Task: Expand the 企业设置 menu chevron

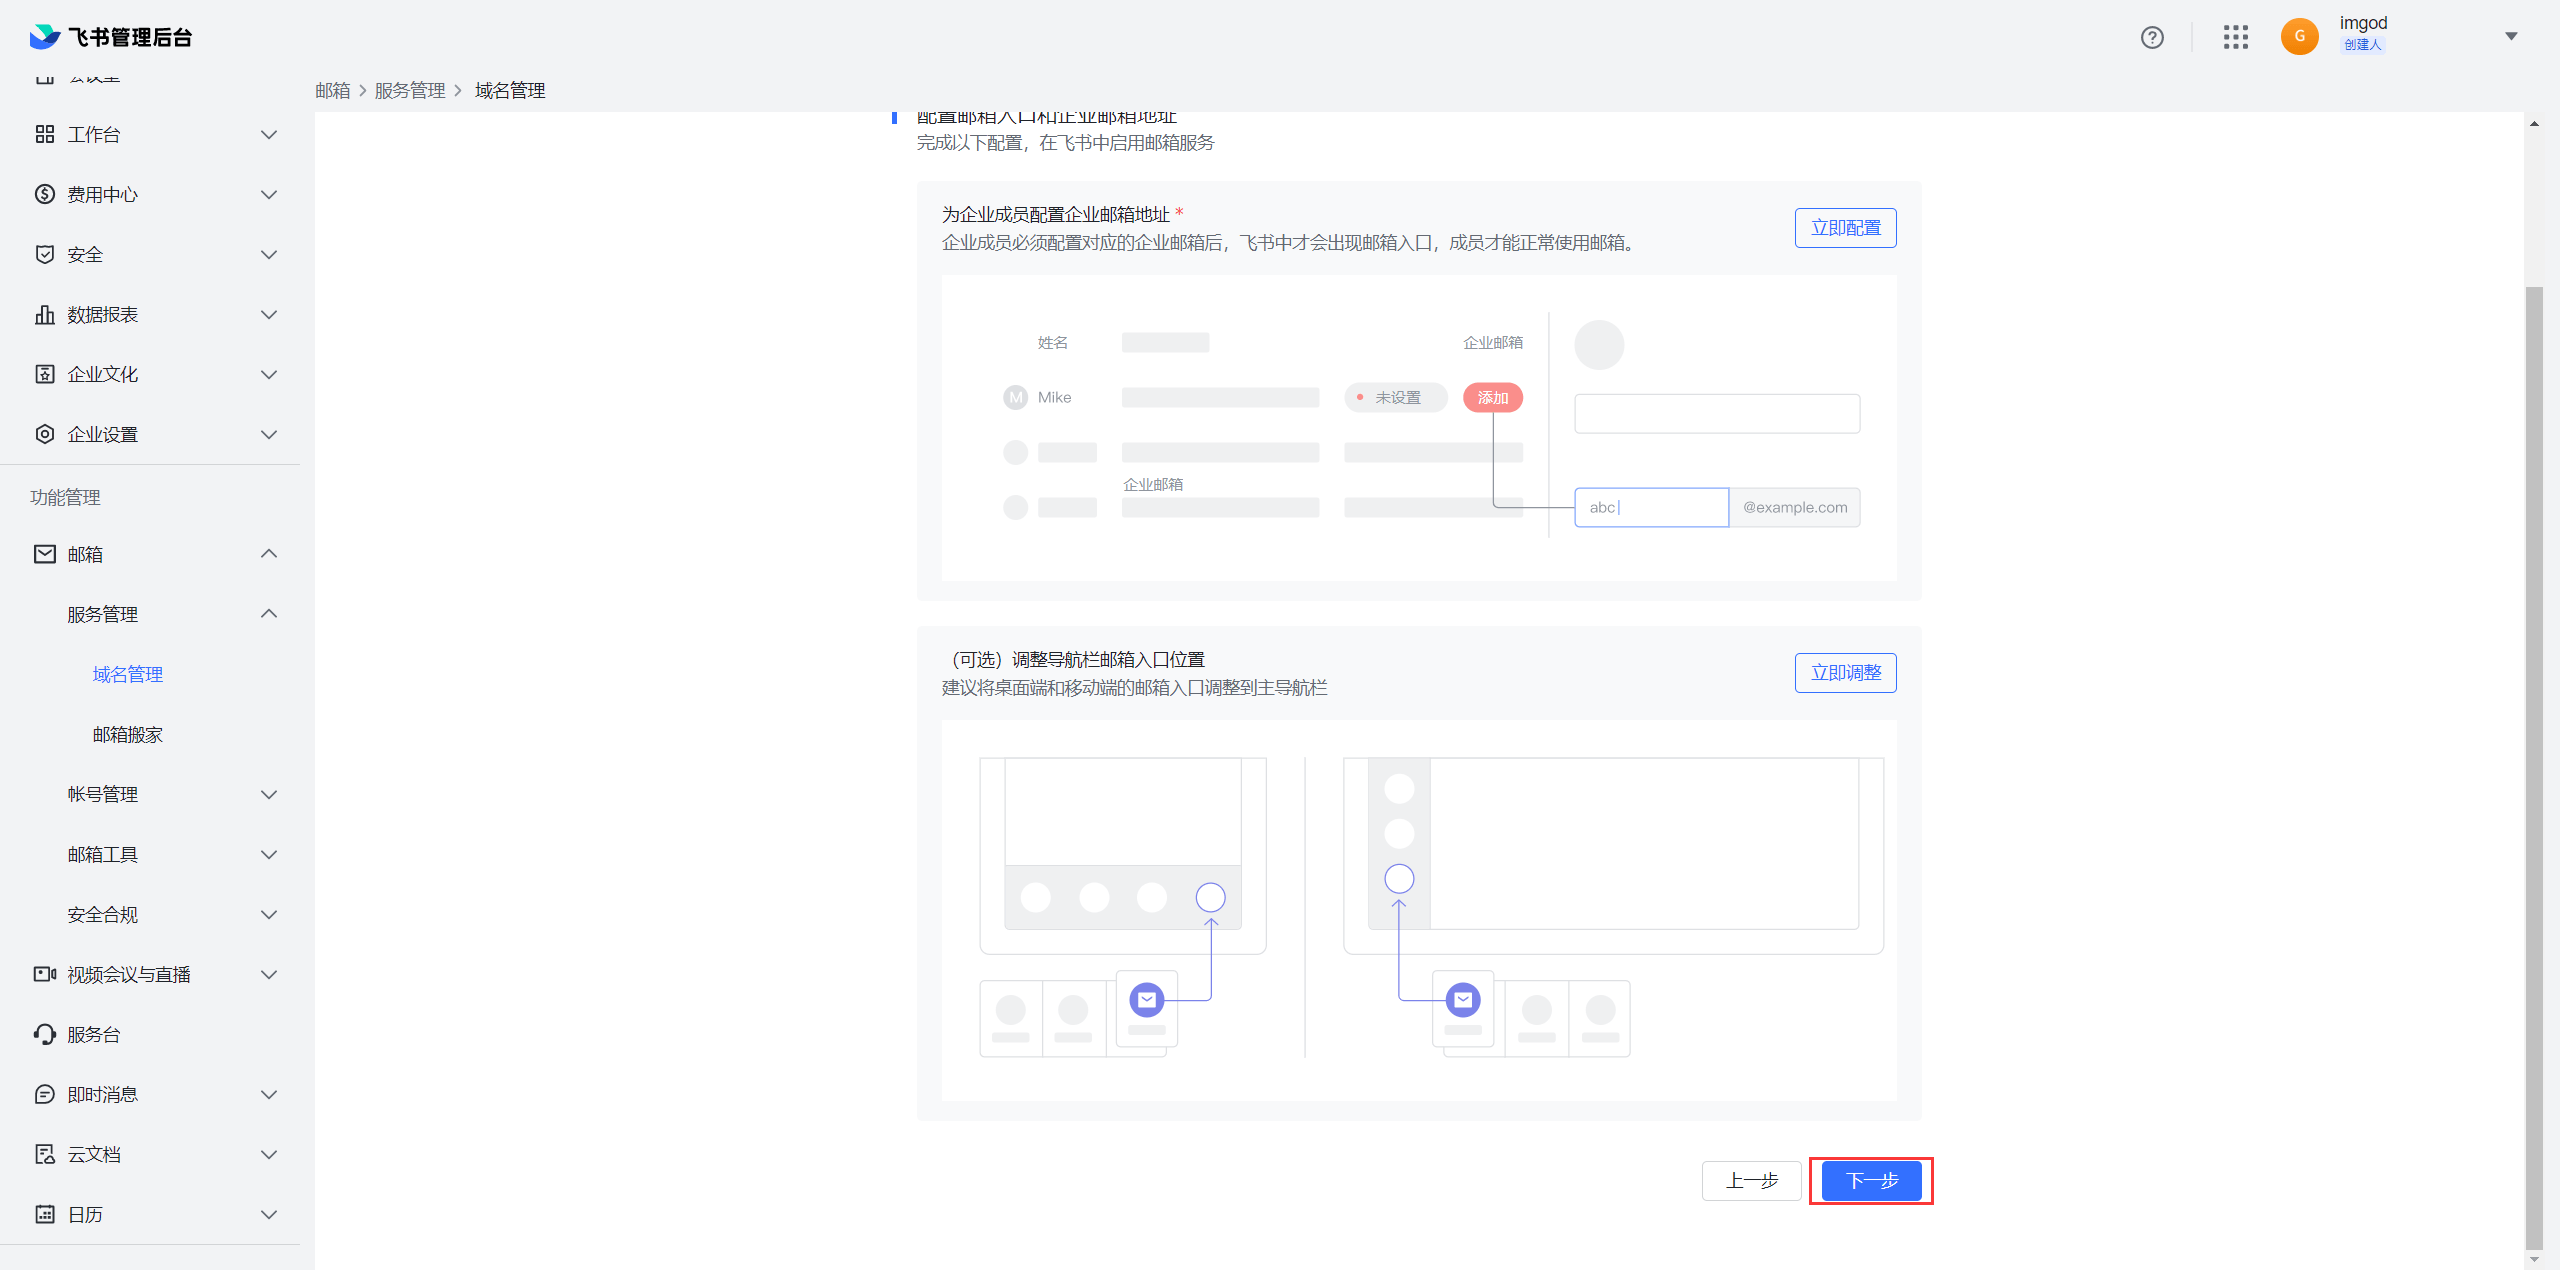Action: pyautogui.click(x=268, y=434)
